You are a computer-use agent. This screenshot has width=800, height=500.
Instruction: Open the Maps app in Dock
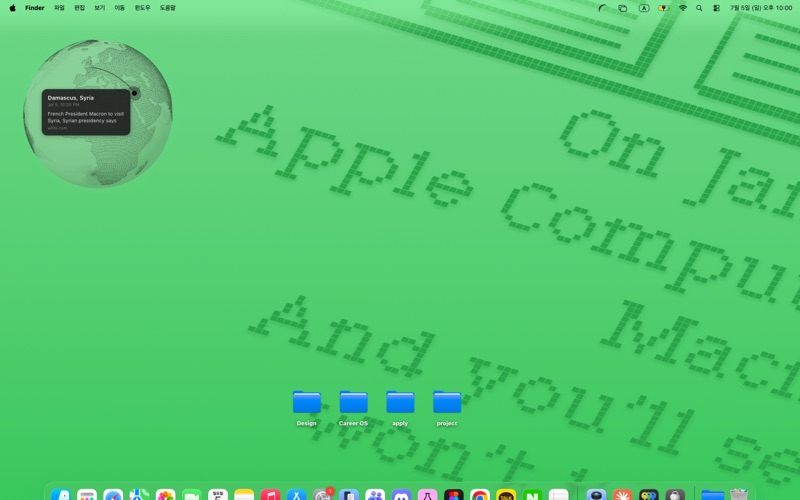tap(139, 496)
